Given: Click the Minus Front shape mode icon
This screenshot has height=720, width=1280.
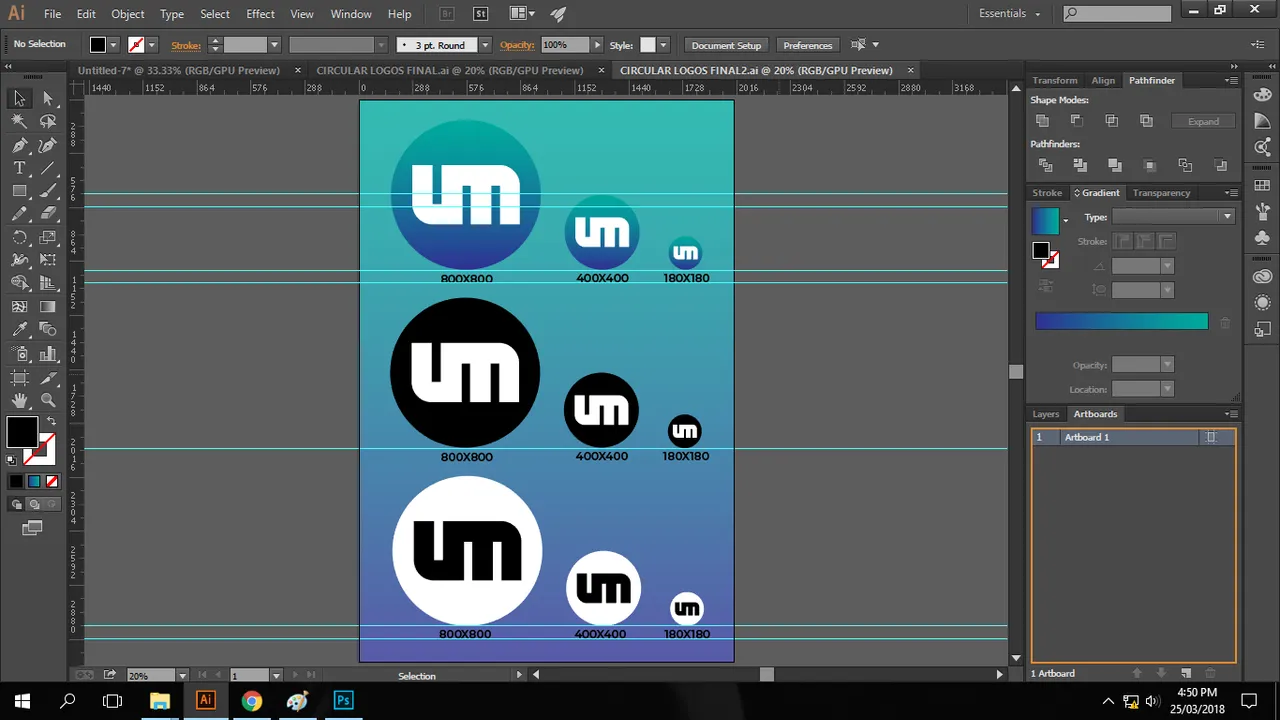Looking at the screenshot, I should click(x=1077, y=121).
